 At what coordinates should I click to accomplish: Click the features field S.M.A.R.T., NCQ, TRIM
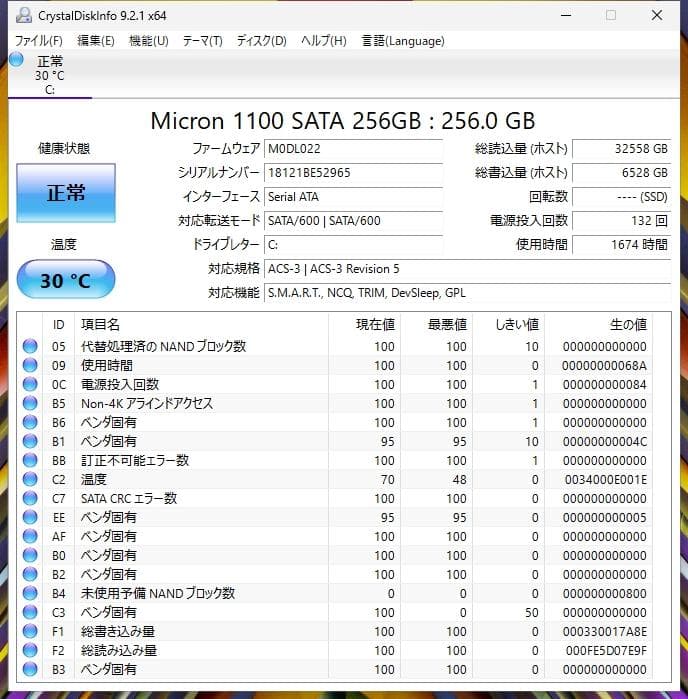[x=467, y=293]
